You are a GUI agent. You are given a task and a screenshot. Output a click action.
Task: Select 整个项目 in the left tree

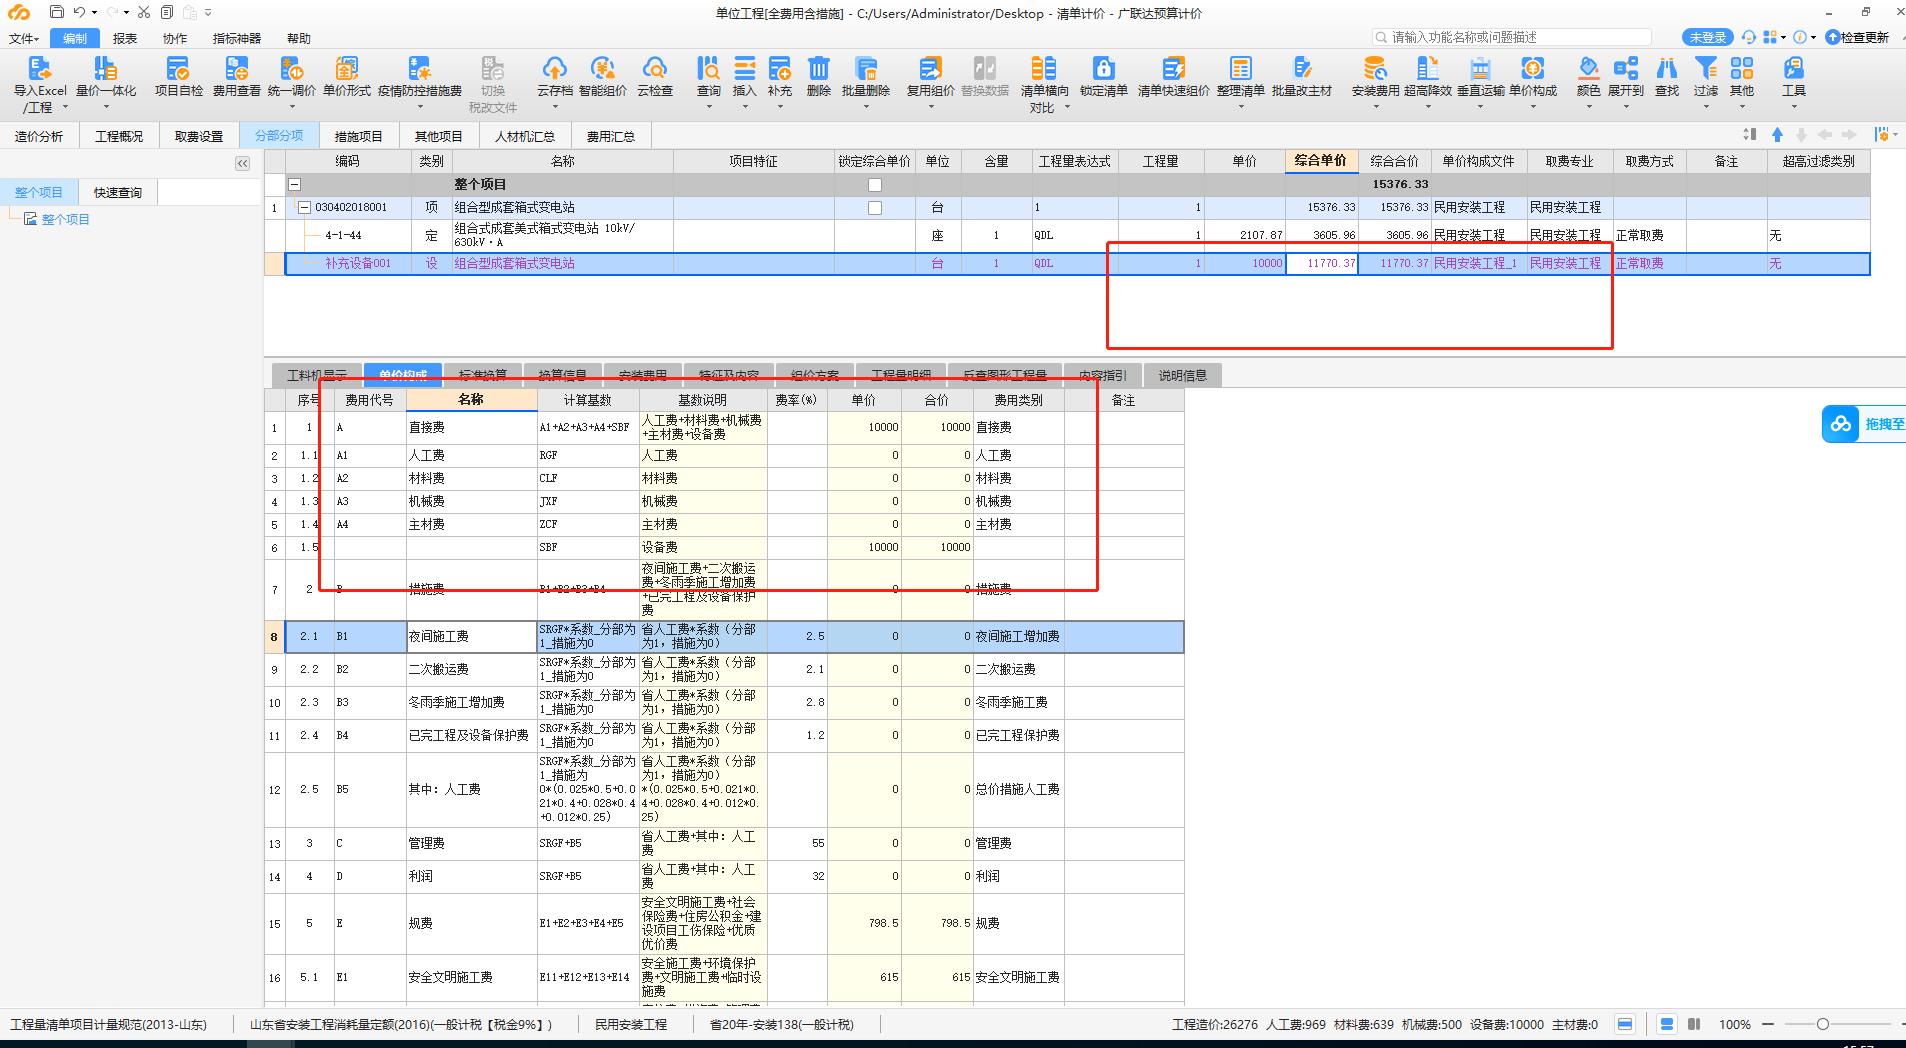tap(65, 219)
